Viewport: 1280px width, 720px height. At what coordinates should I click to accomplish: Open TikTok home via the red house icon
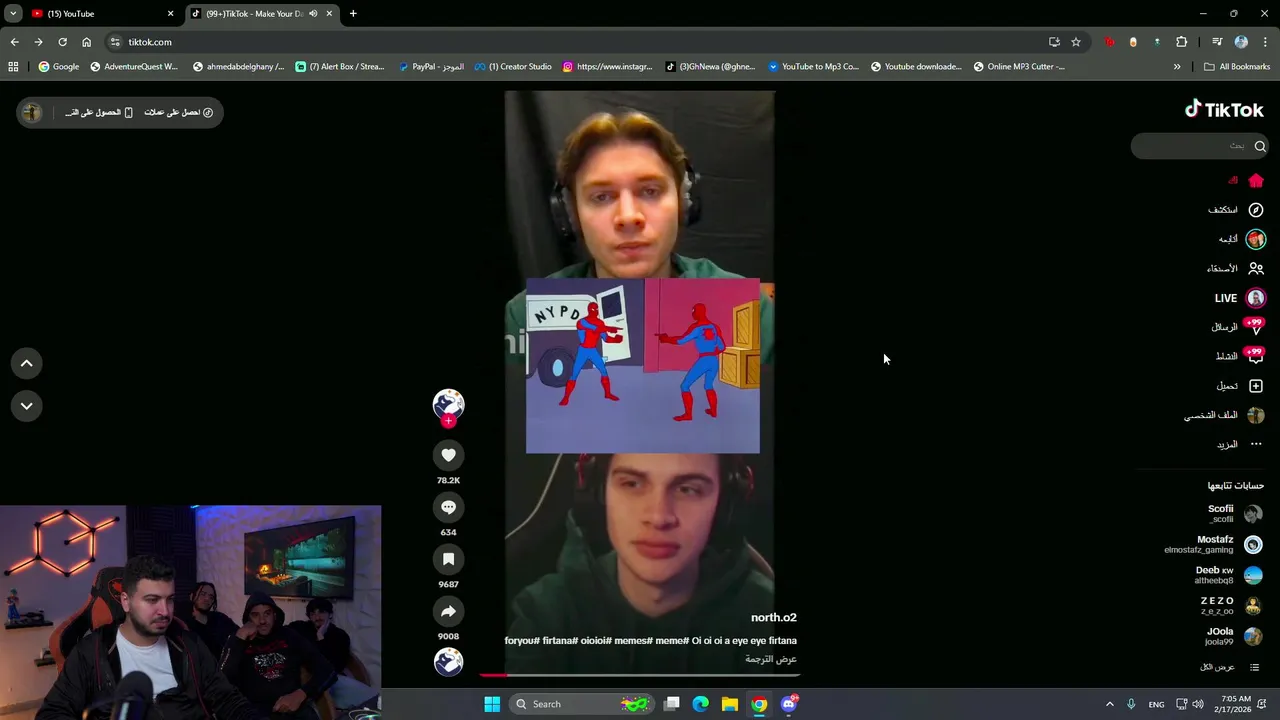point(1256,181)
